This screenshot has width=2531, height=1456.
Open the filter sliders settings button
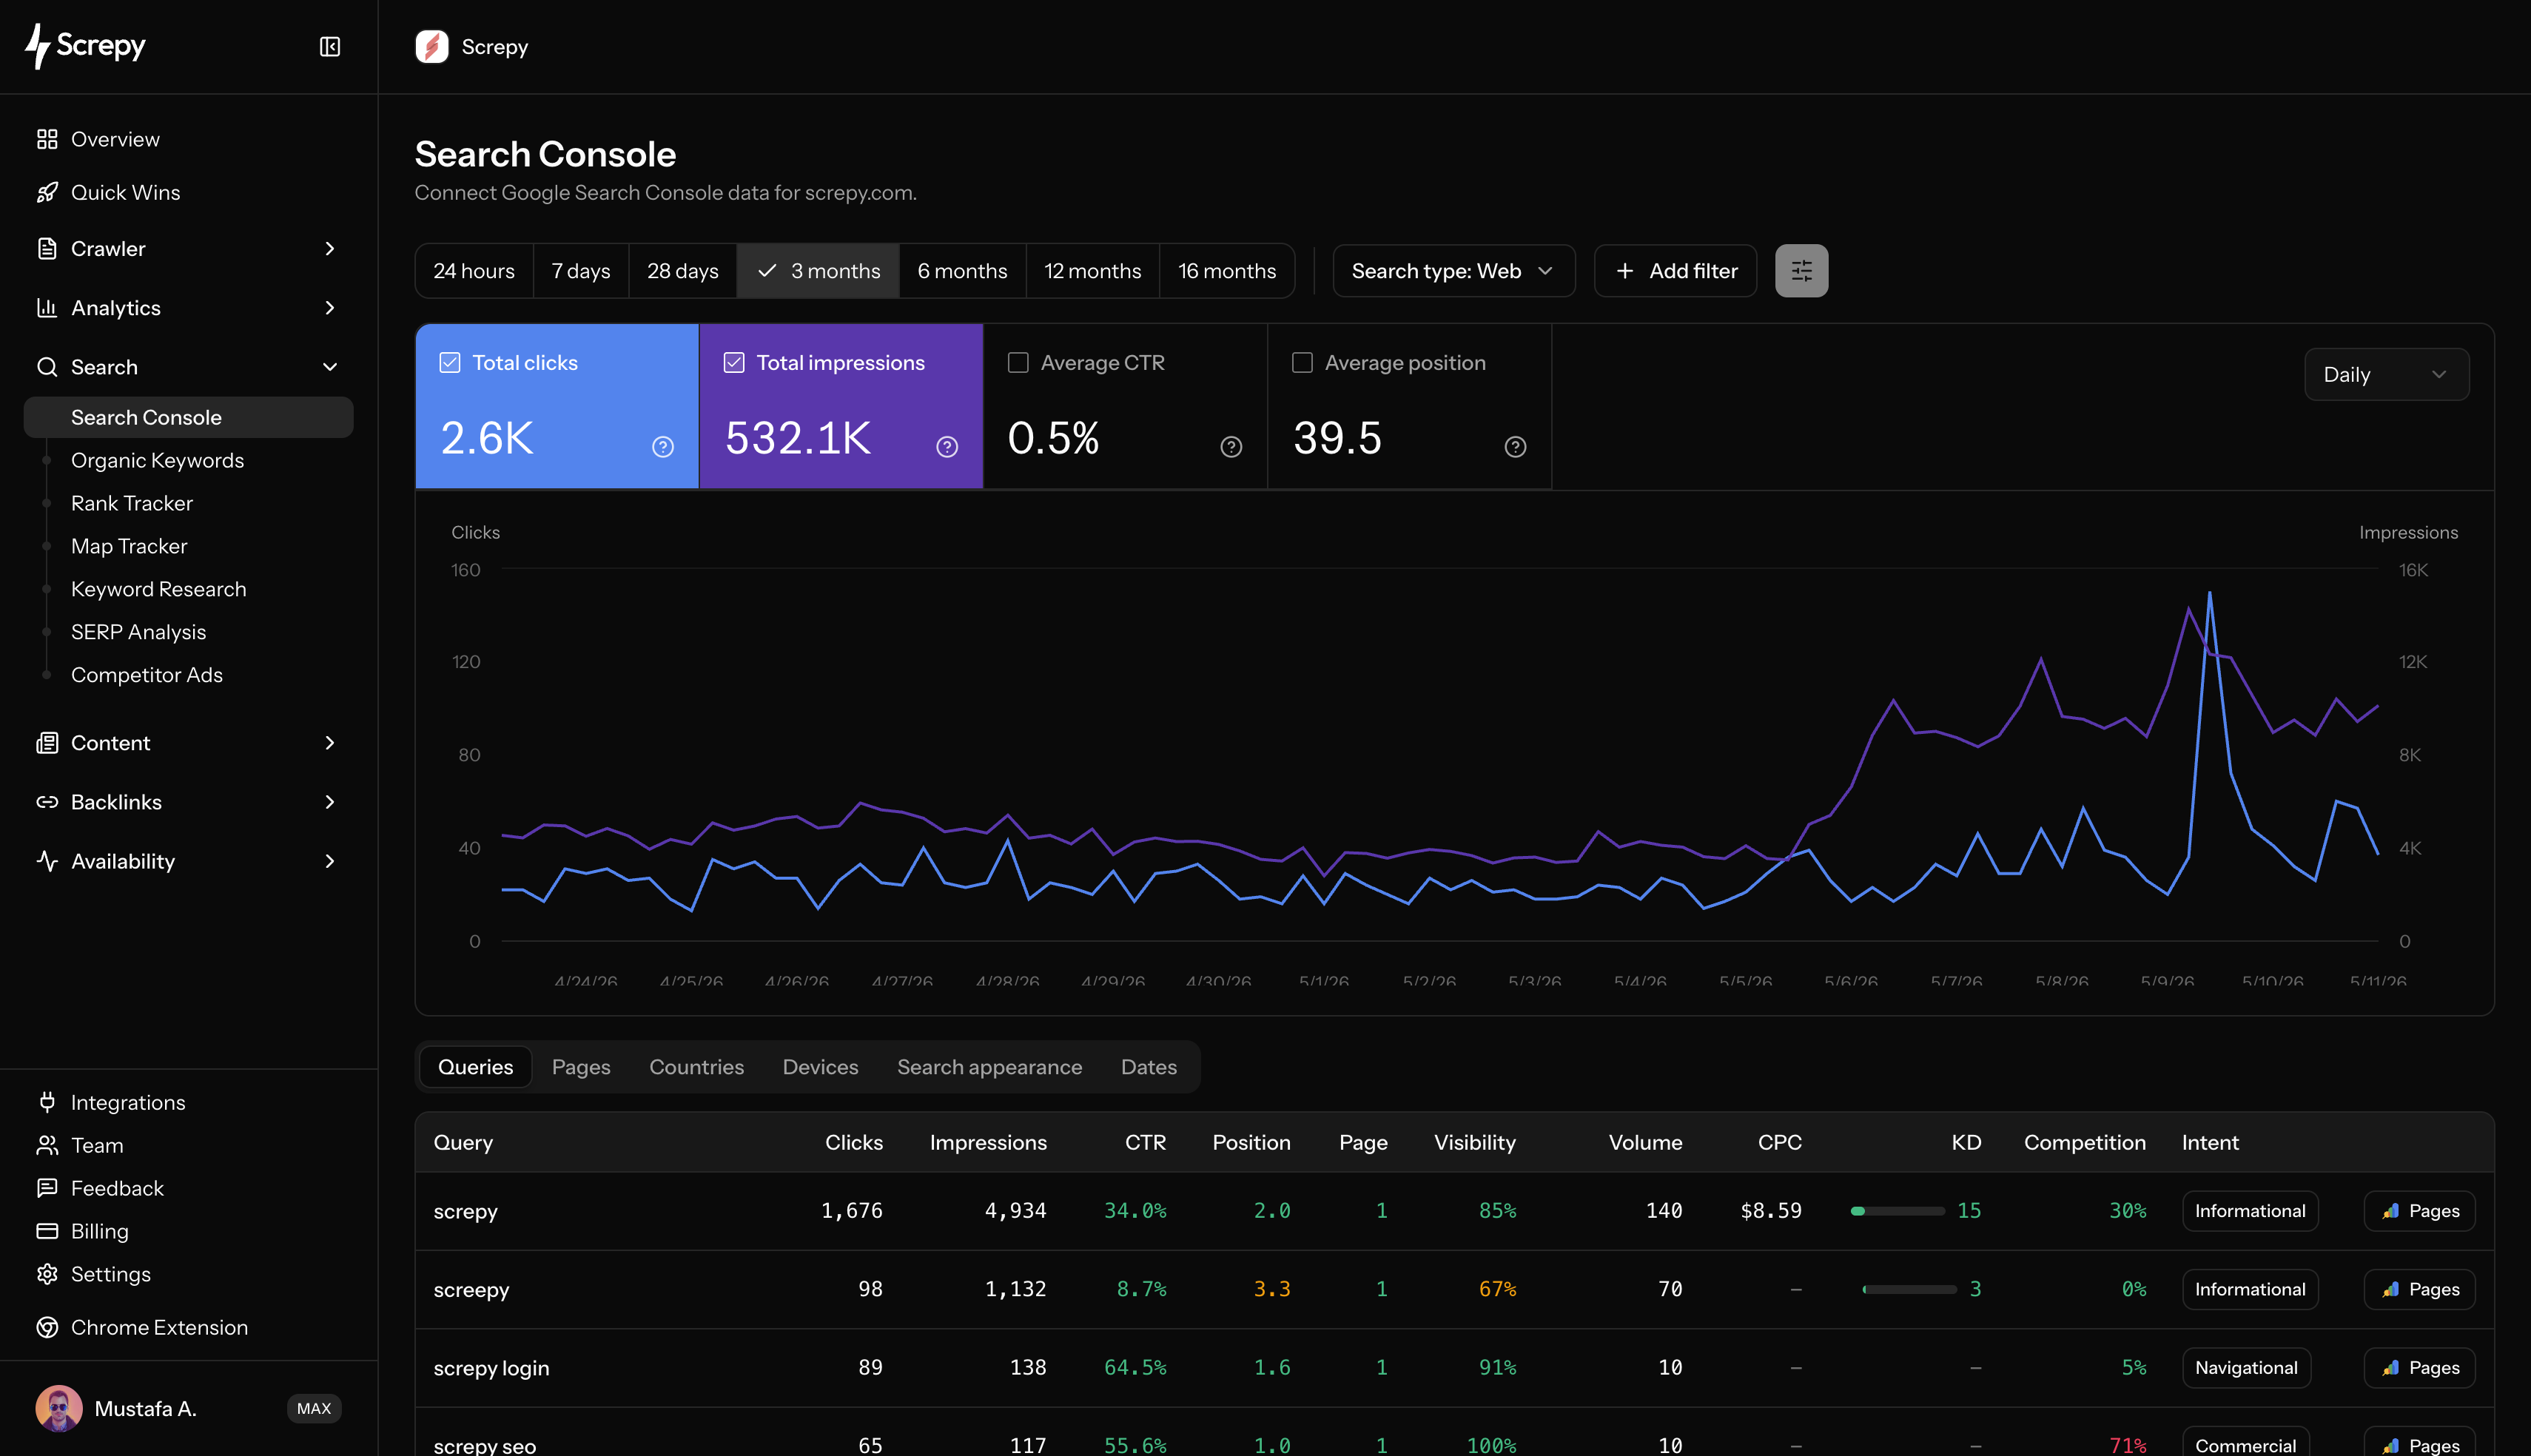(1801, 271)
